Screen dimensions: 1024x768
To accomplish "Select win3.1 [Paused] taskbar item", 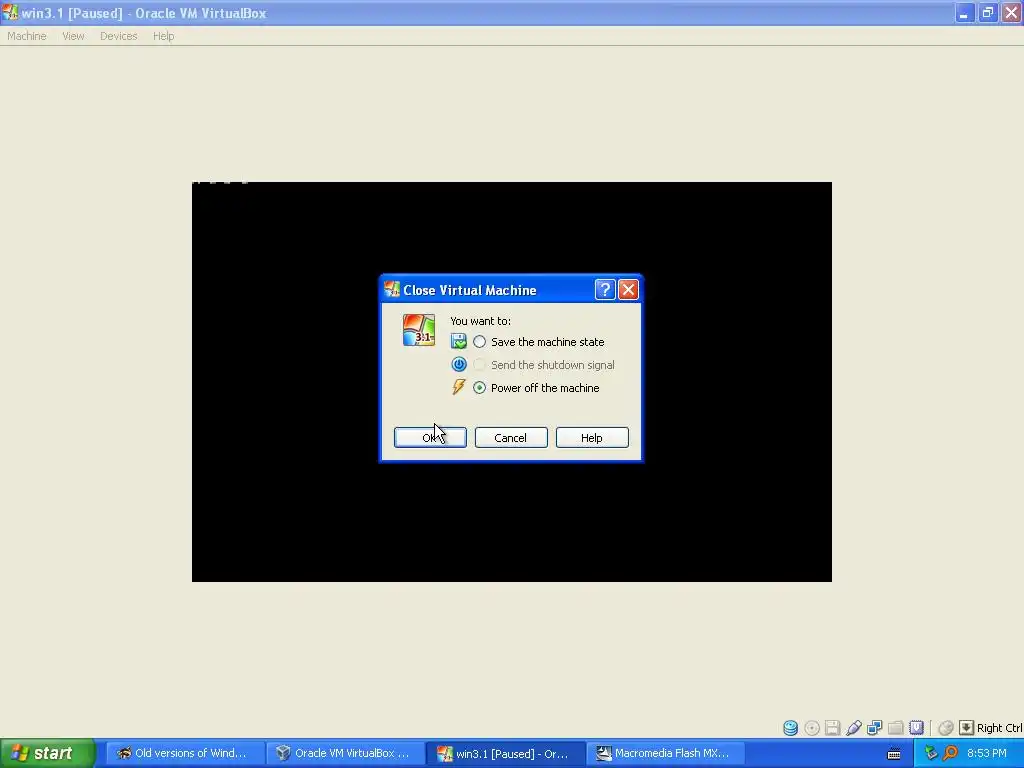I will coord(504,753).
